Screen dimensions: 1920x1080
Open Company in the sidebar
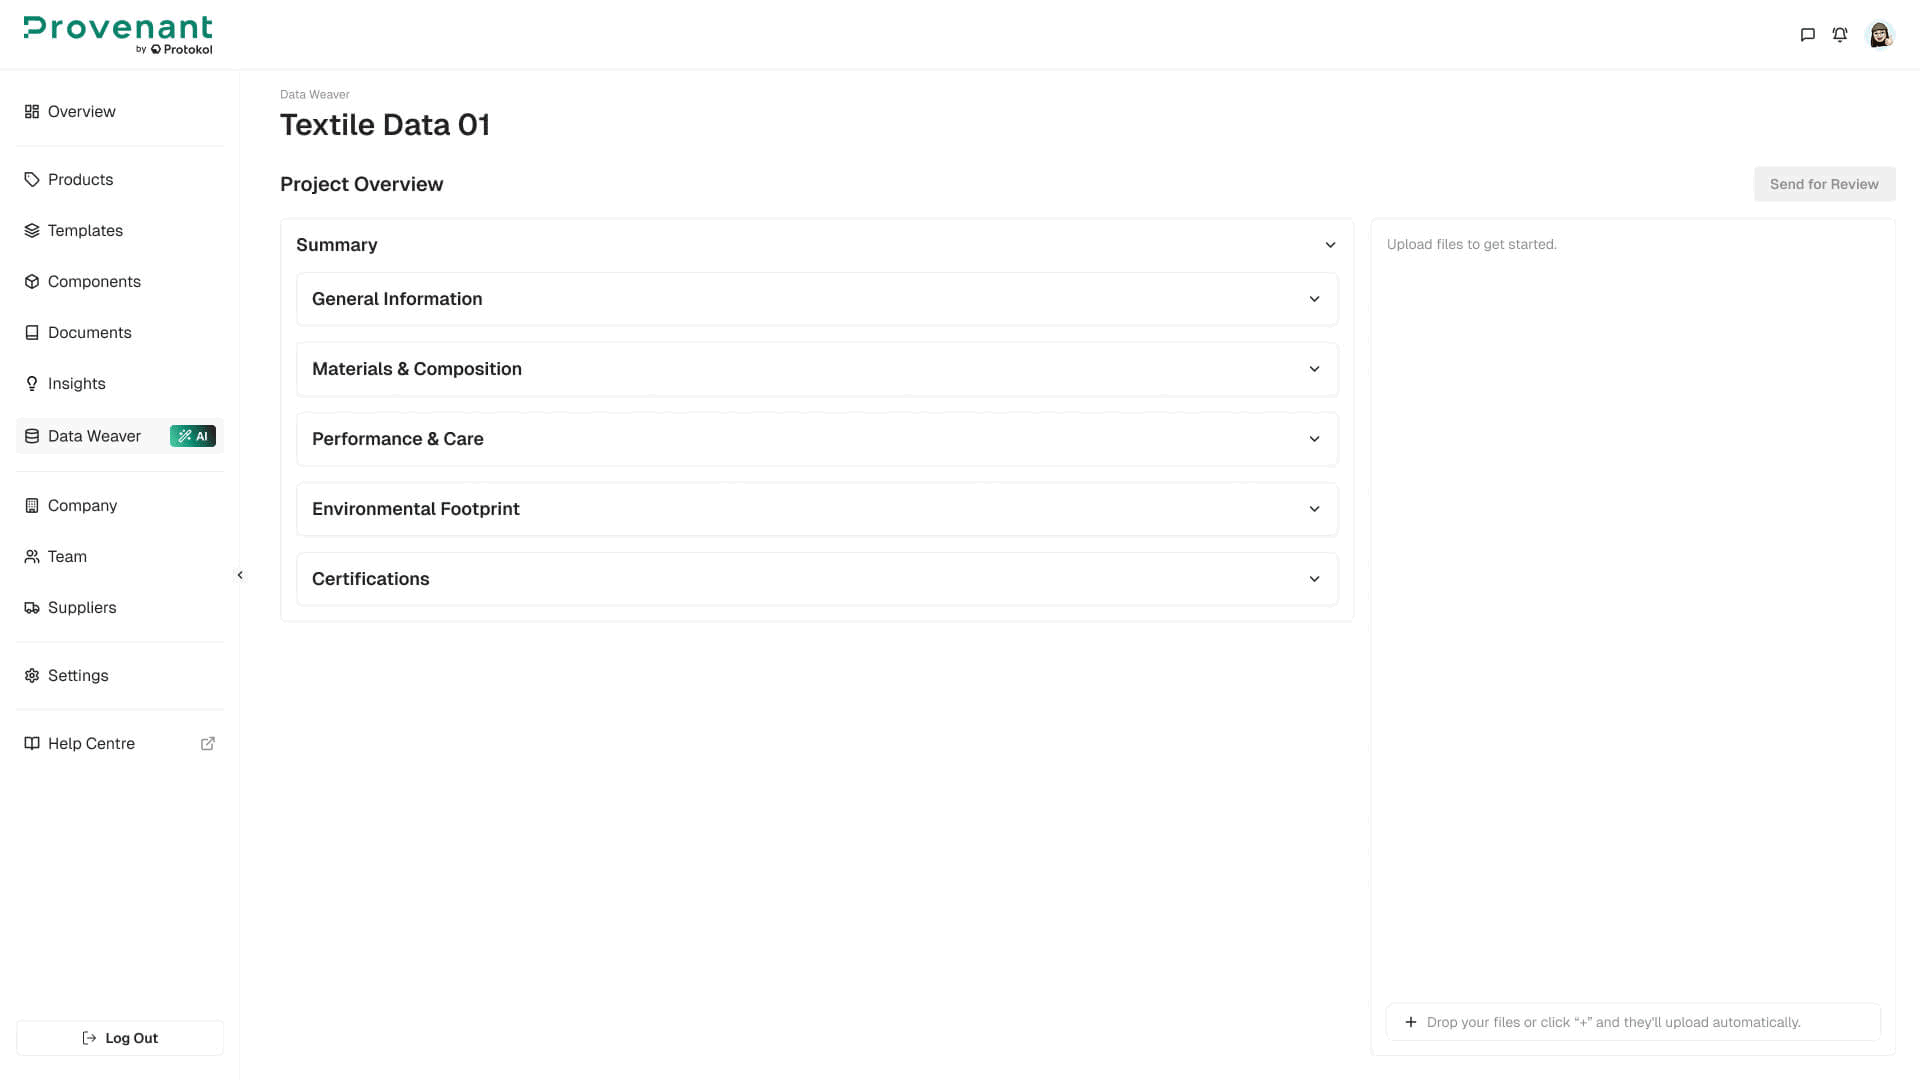tap(120, 506)
